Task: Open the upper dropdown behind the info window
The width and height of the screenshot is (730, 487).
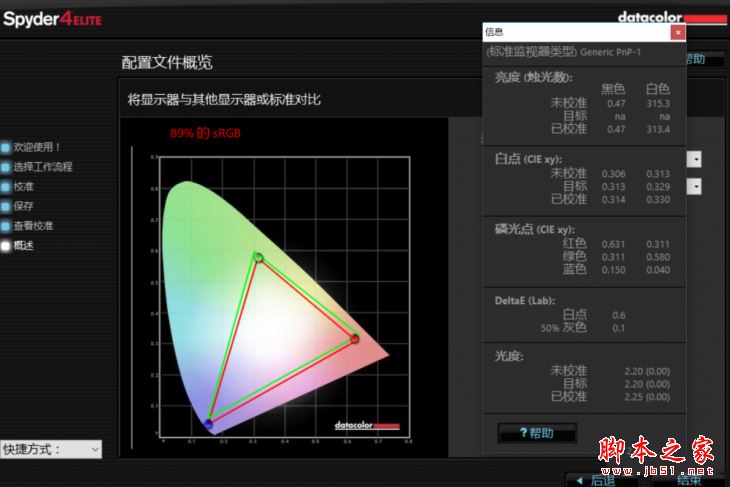Action: click(x=694, y=159)
